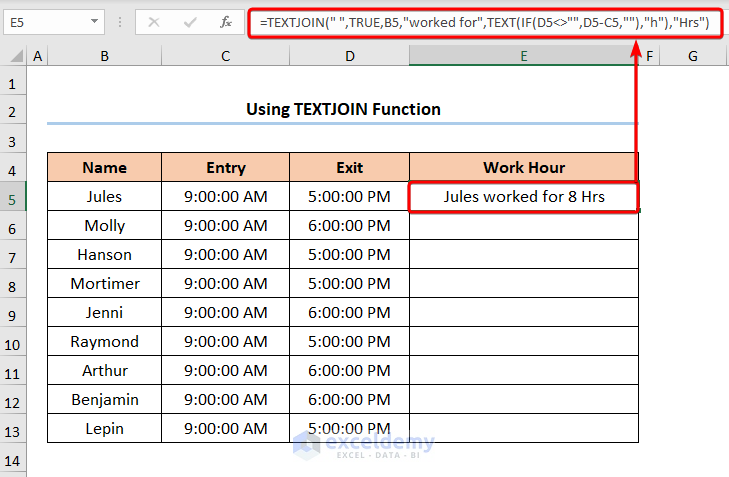The image size is (729, 477).
Task: Select empty Work Hour cell for Benjamin
Action: pos(524,399)
